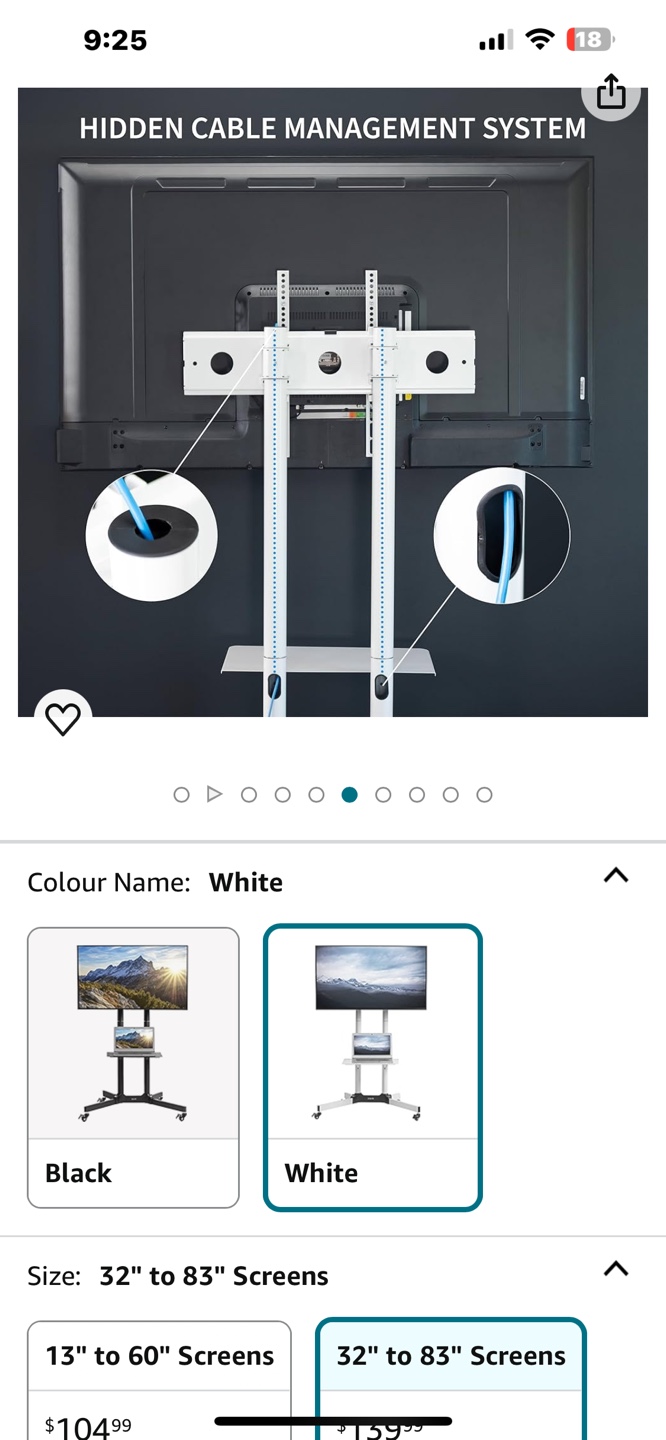Select the 32" to 83" Screens size
Viewport: 666px width, 1440px height.
451,1380
